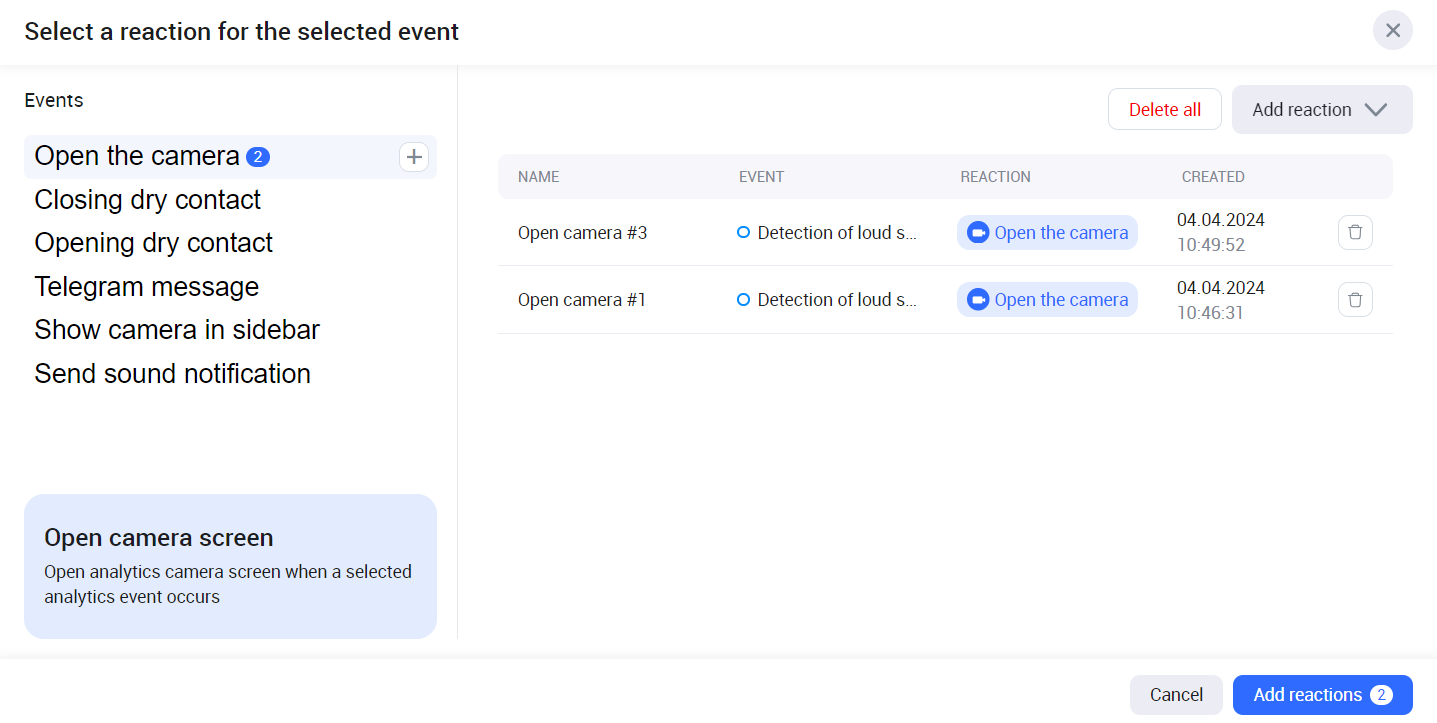This screenshot has width=1437, height=723.
Task: Delete the Open camera #3 row via trash icon
Action: click(1354, 232)
